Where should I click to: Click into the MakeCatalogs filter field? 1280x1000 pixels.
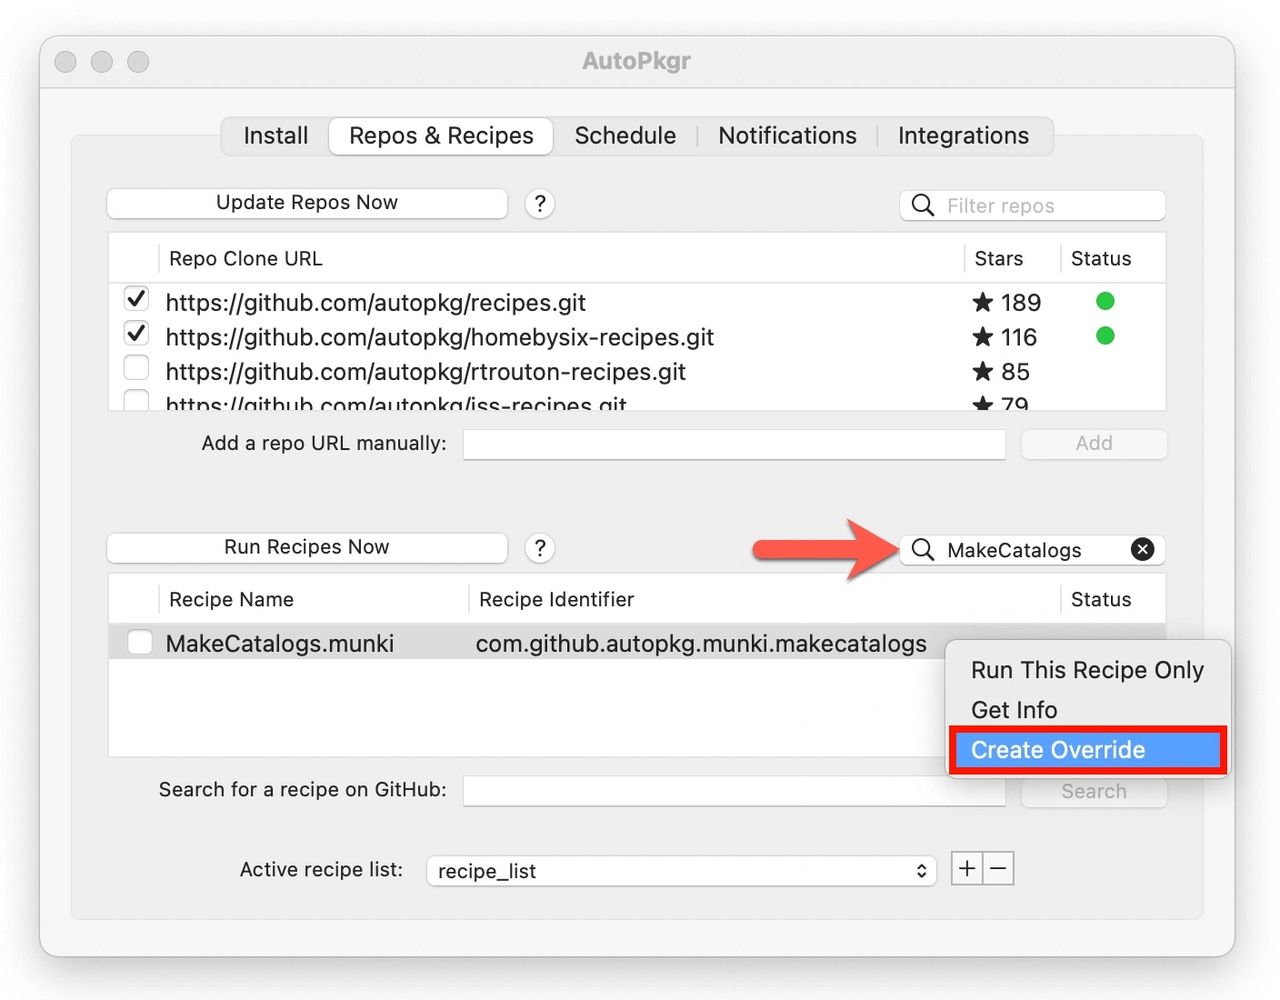point(1032,550)
